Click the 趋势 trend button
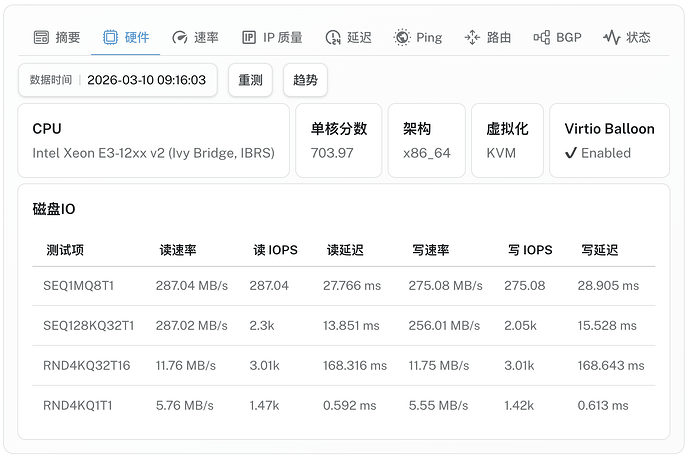690x459 pixels. tap(305, 80)
